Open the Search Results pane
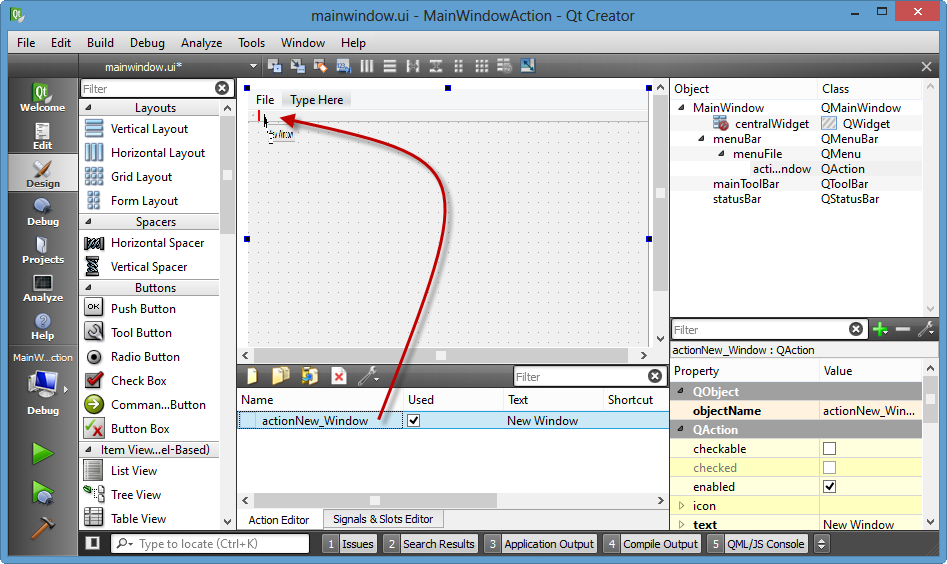 pos(430,543)
